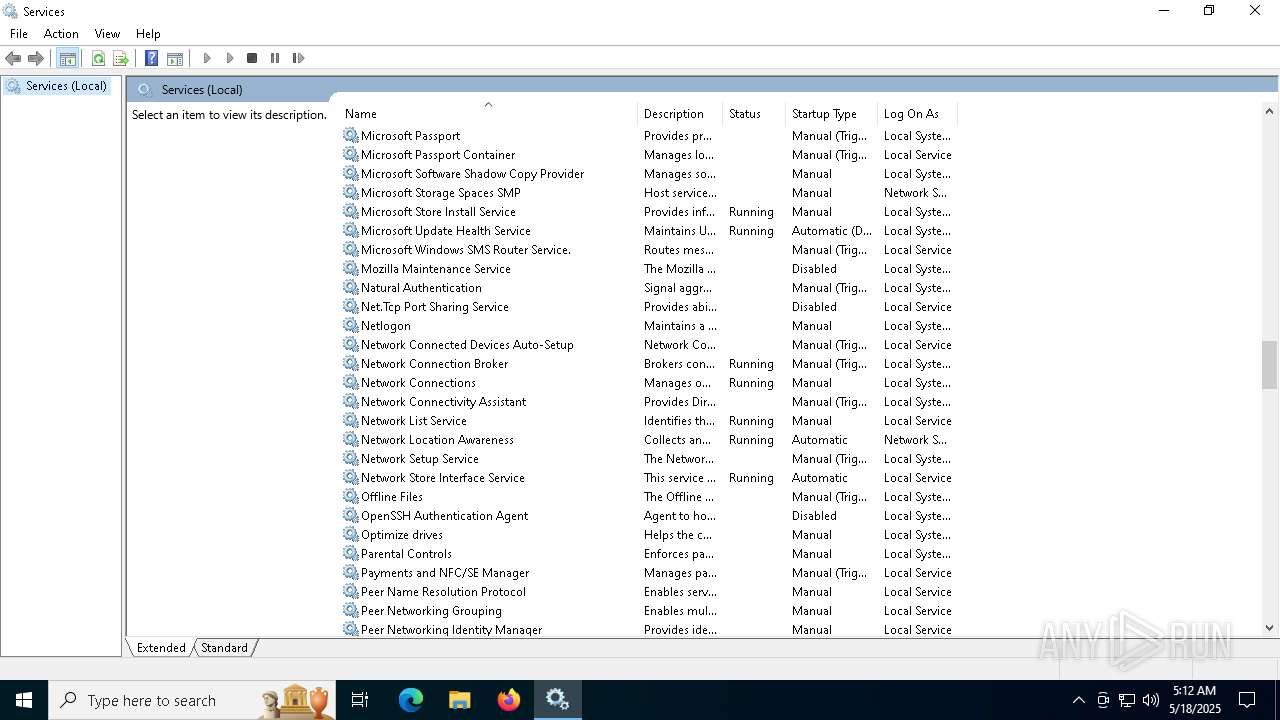
Task: Open the Action menu
Action: tap(61, 34)
